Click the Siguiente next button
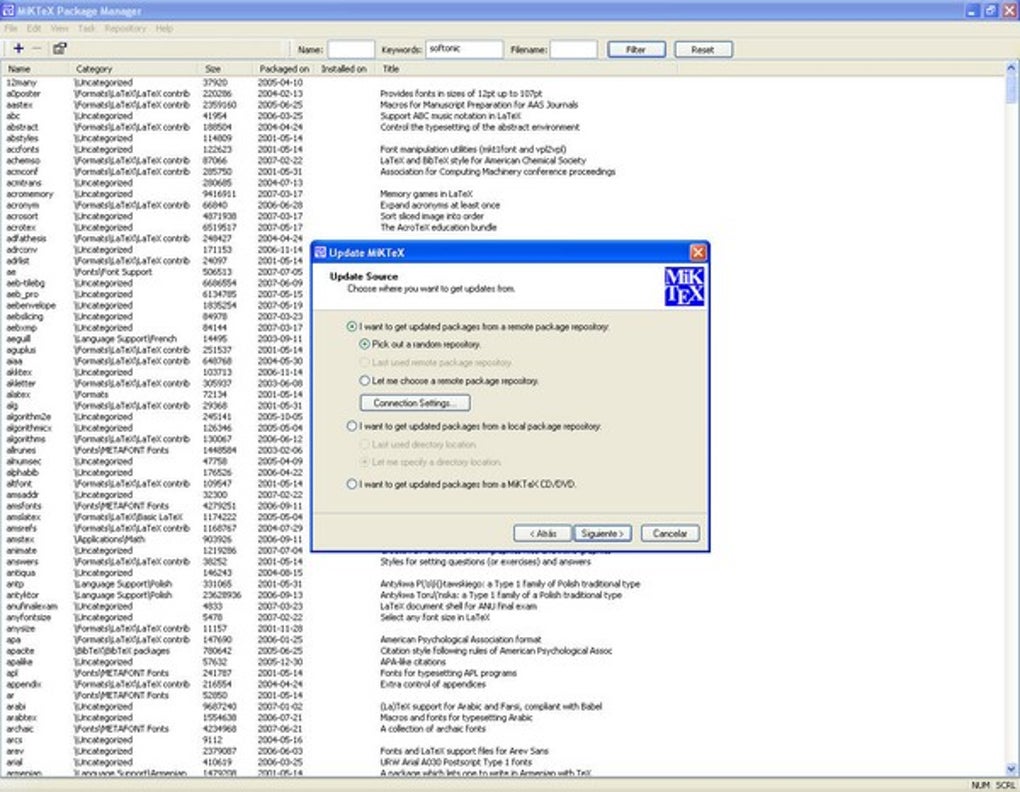The image size is (1020, 792). pyautogui.click(x=602, y=534)
